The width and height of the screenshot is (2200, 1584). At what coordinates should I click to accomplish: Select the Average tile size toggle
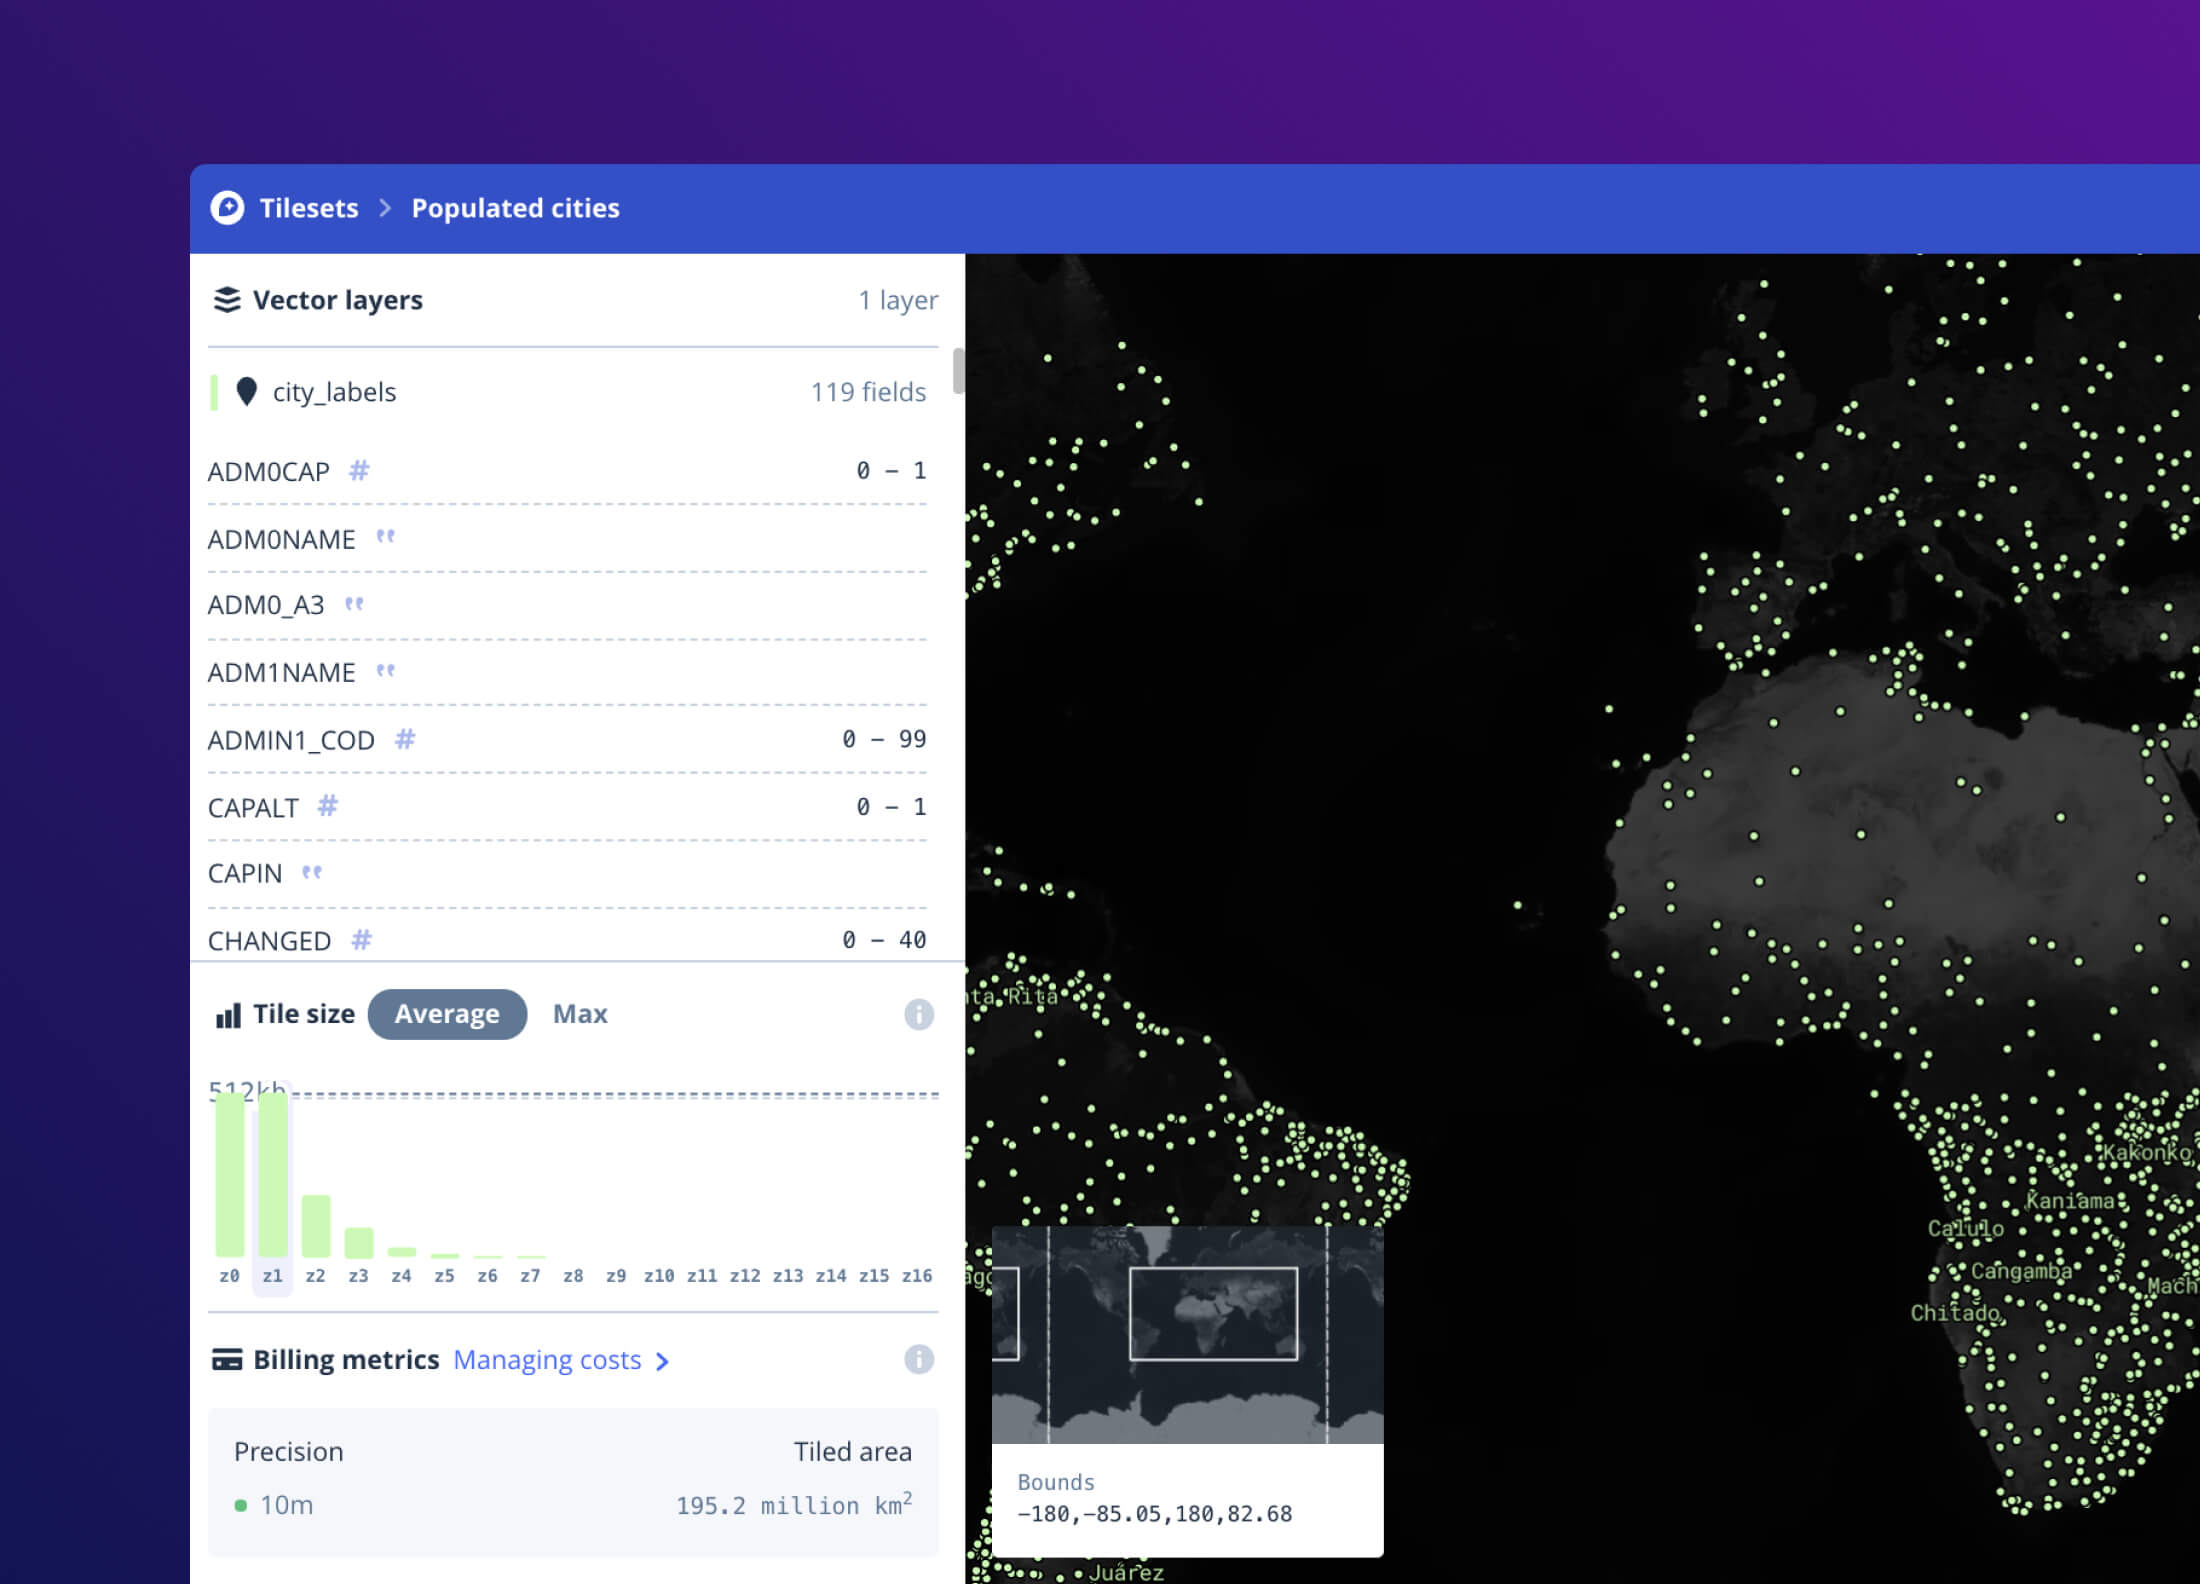point(447,1013)
